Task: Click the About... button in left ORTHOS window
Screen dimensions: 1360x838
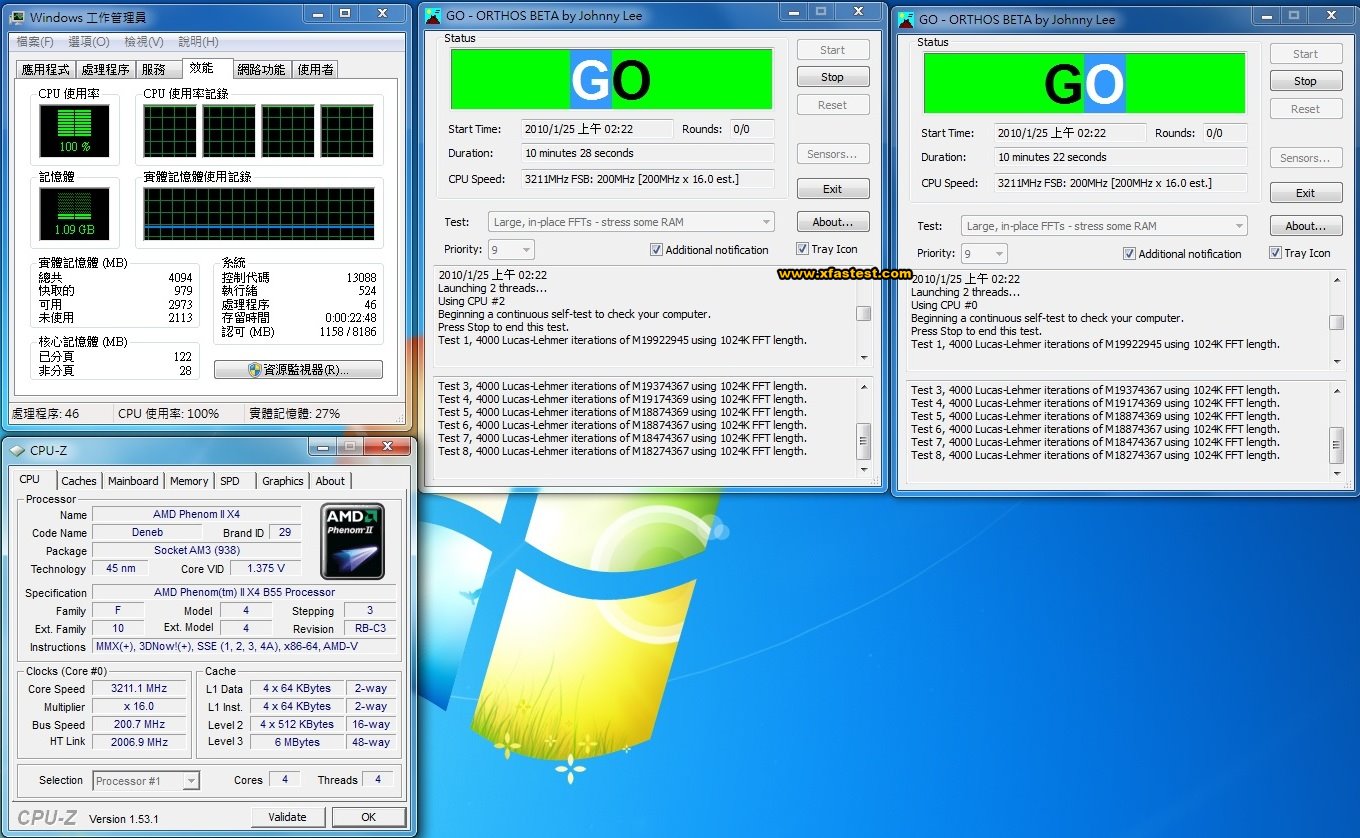Action: click(x=833, y=222)
